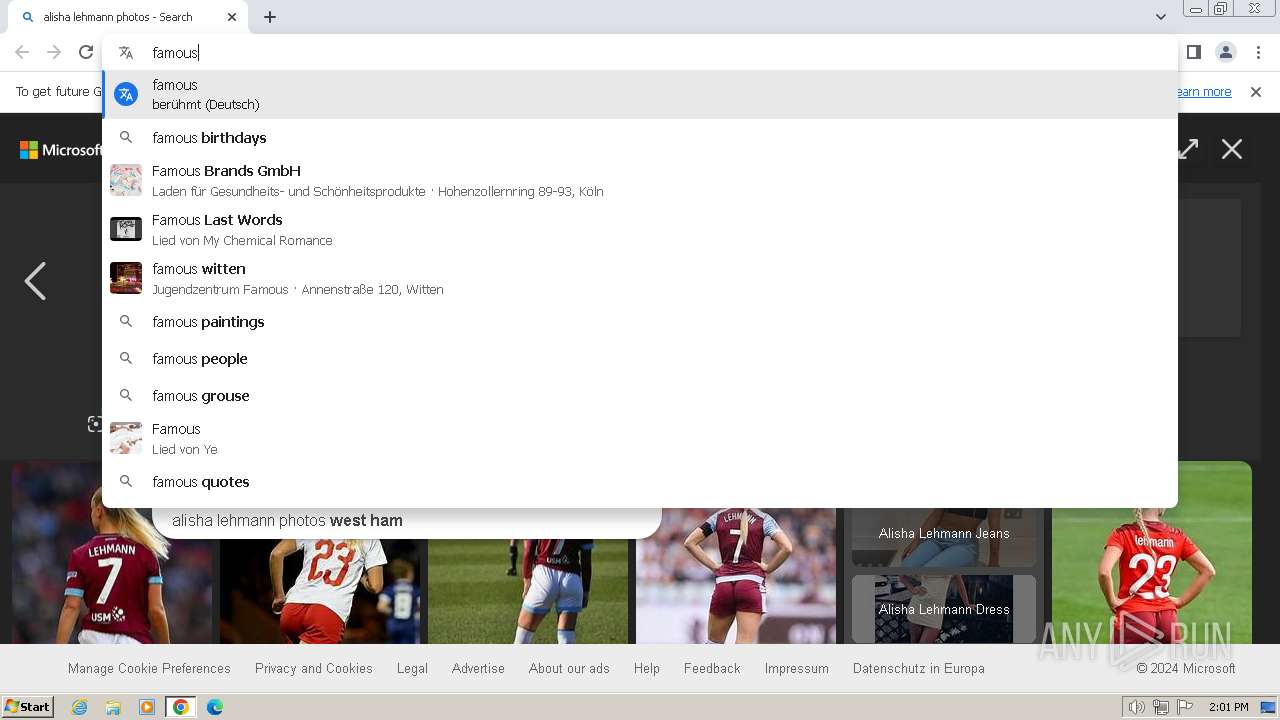Click the volume speaker tray icon

(1137, 707)
